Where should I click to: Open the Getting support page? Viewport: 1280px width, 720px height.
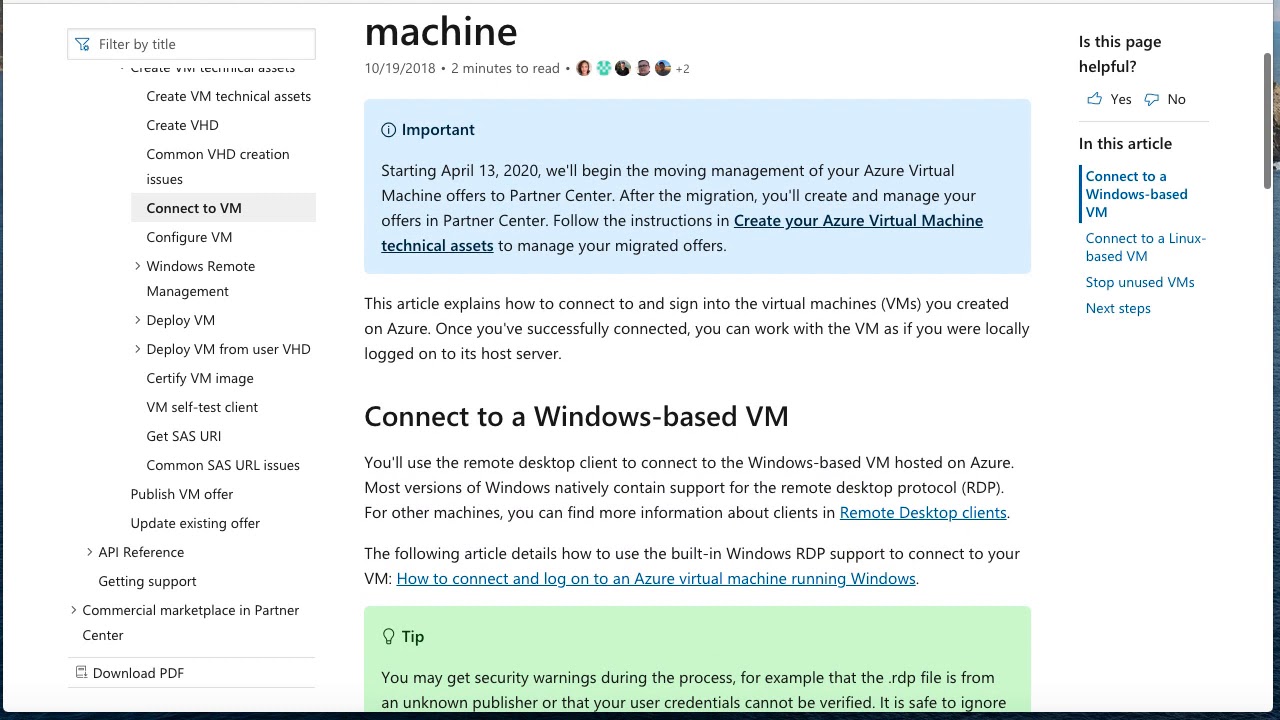click(147, 581)
